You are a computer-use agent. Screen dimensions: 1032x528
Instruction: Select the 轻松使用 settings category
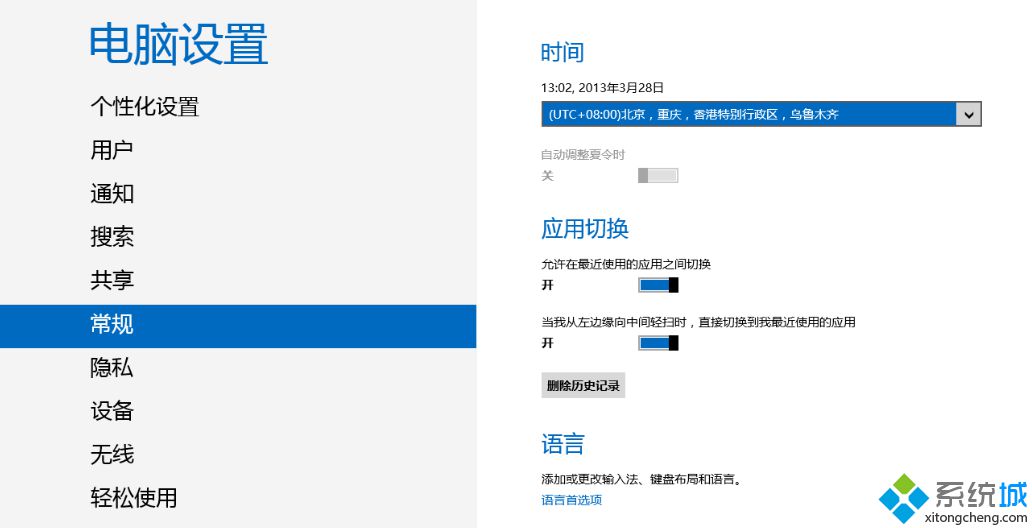(134, 498)
